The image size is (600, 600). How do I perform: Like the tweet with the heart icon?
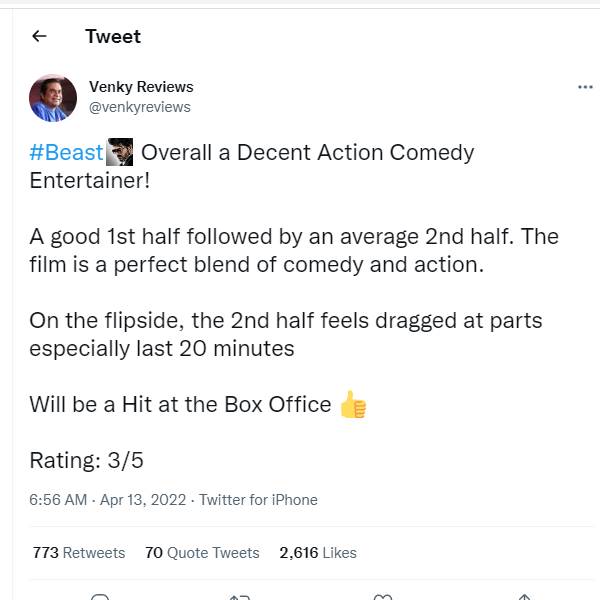coord(382,597)
